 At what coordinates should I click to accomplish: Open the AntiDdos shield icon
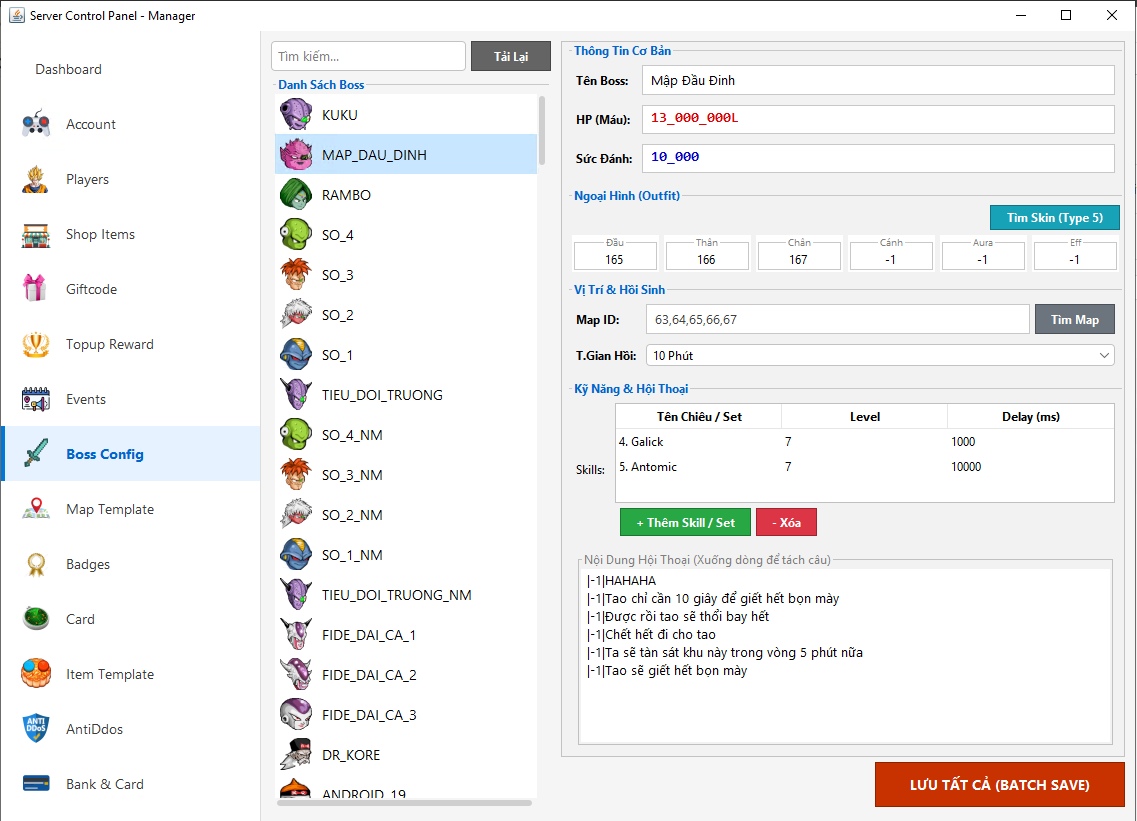[36, 728]
